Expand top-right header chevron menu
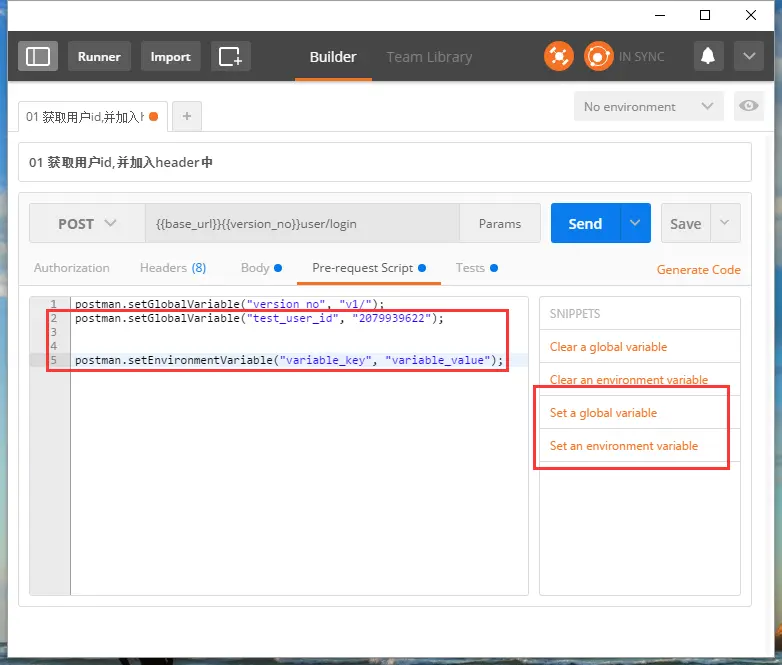 749,56
